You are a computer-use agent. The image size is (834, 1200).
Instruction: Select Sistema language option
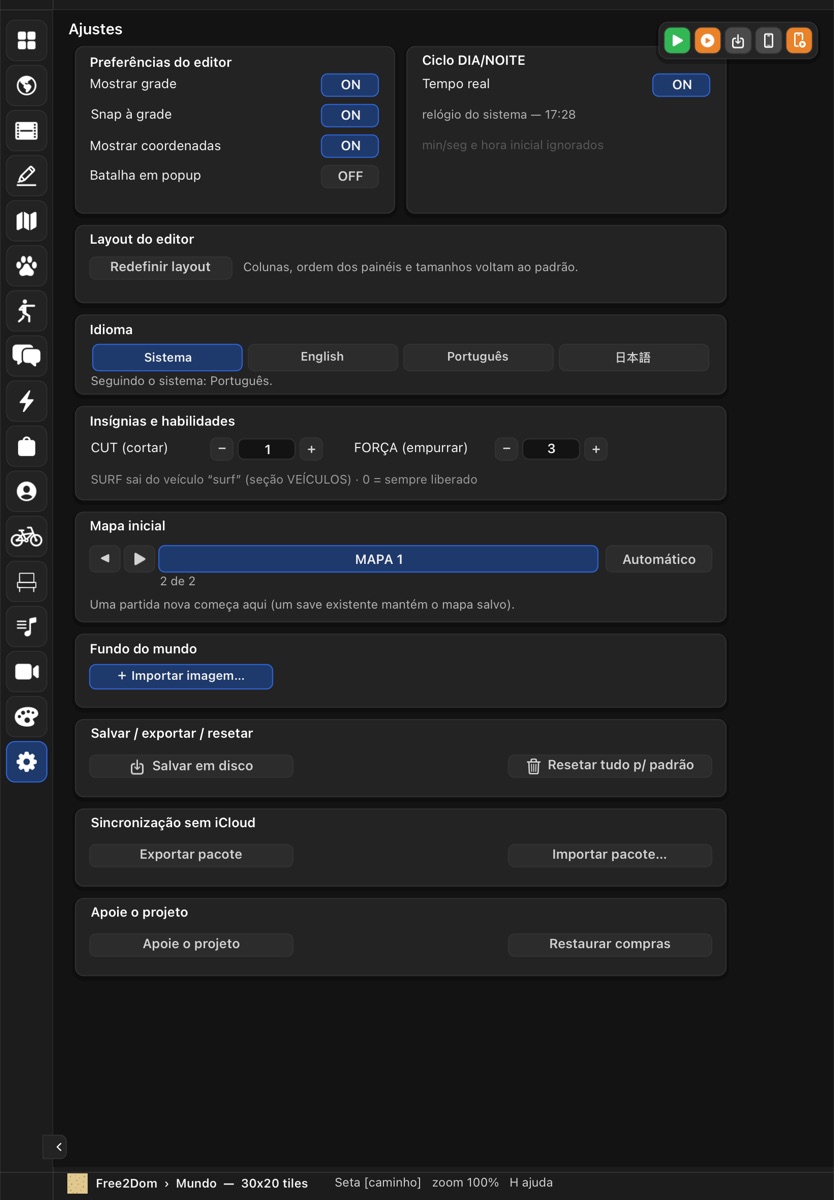(167, 357)
